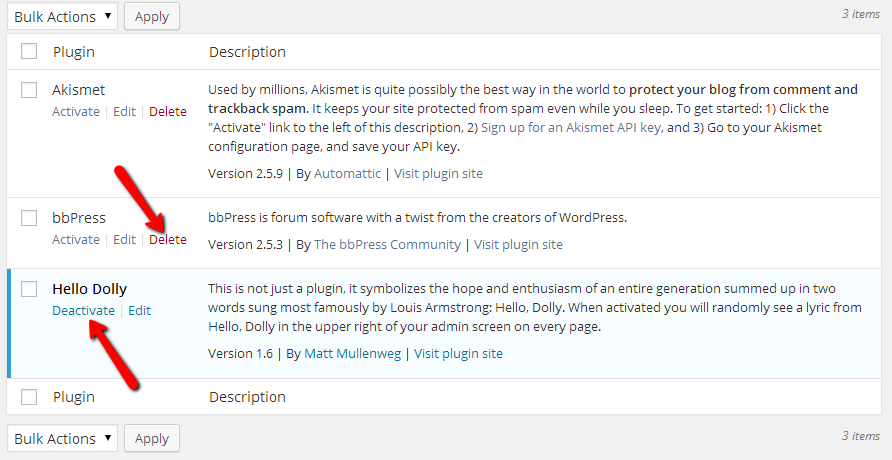Edit the Akismet plugin
This screenshot has width=892, height=460.
point(124,112)
